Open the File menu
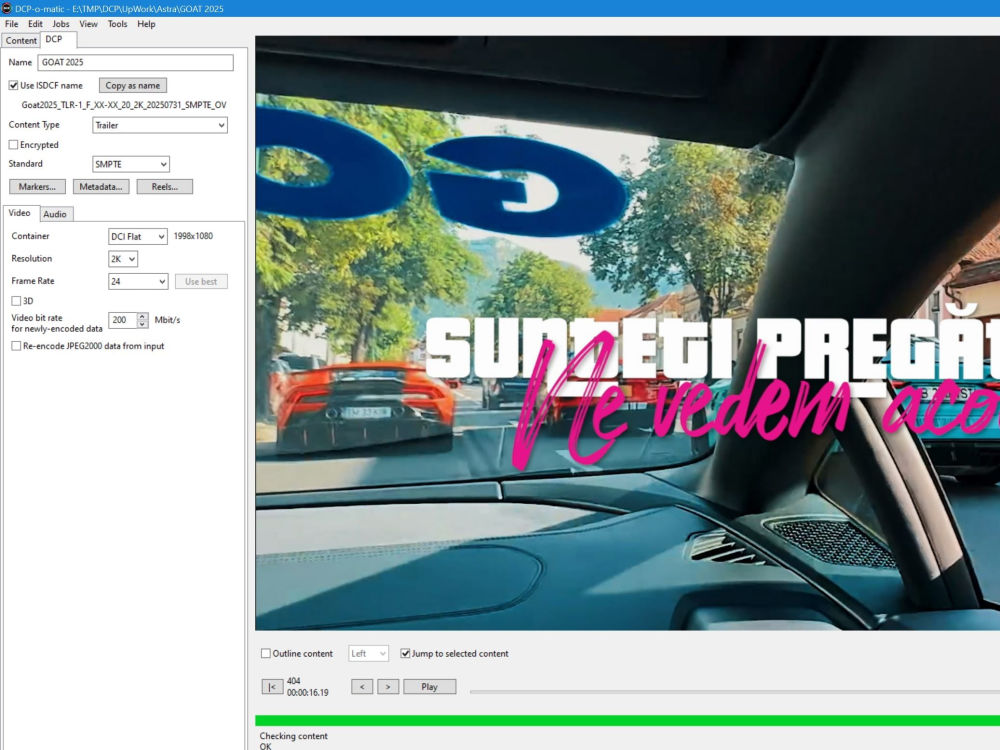Viewport: 1000px width, 750px height. point(11,24)
